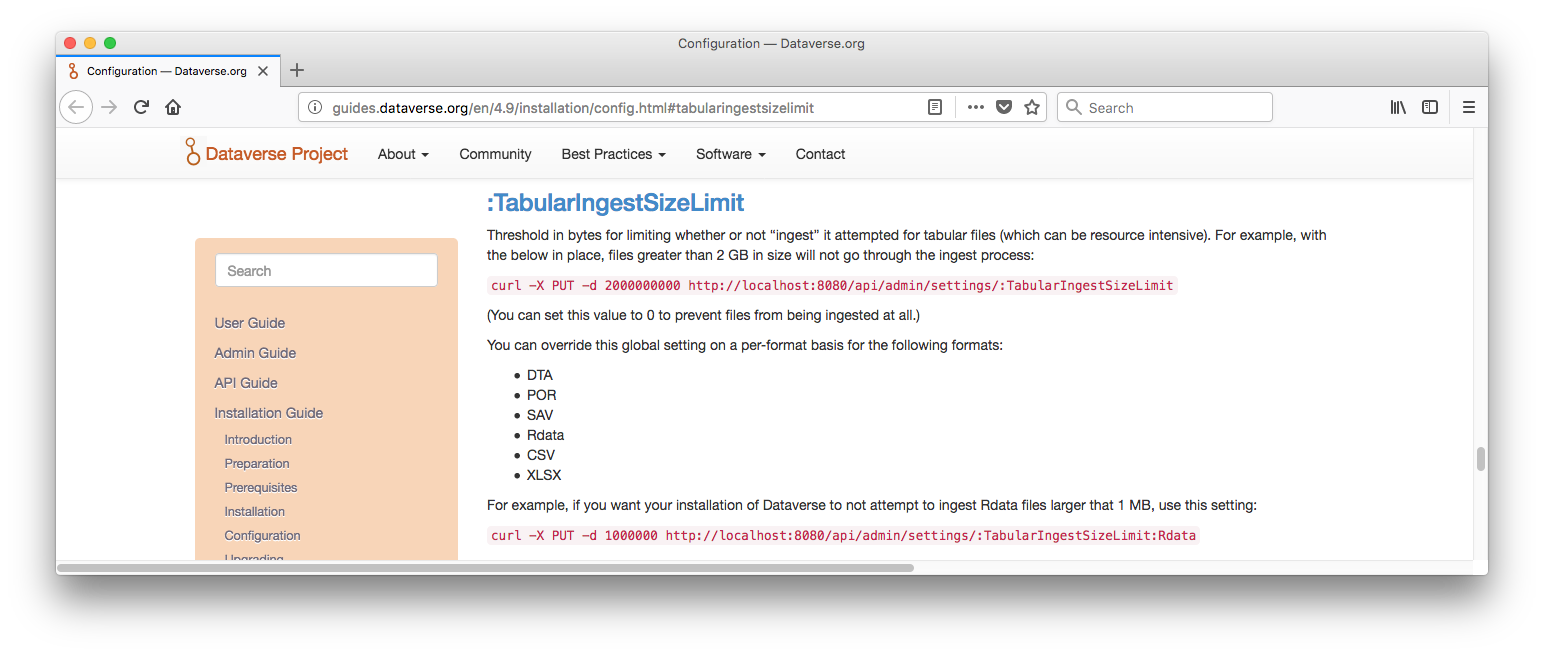Click the curl command with 2000000000
The height and width of the screenshot is (655, 1544).
pyautogui.click(x=832, y=285)
